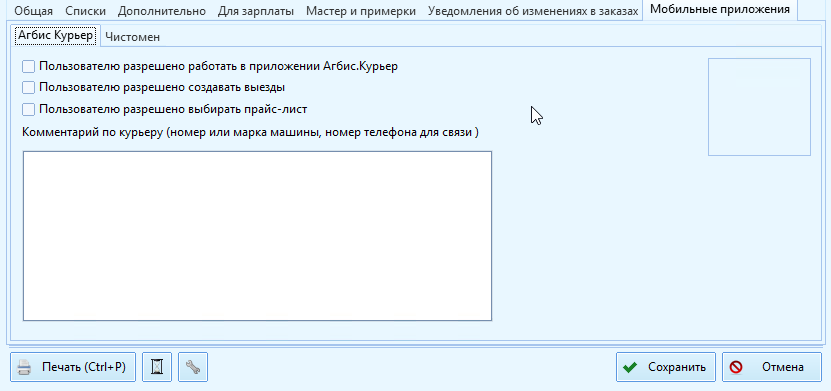Switch to the Общая tab

33,11
